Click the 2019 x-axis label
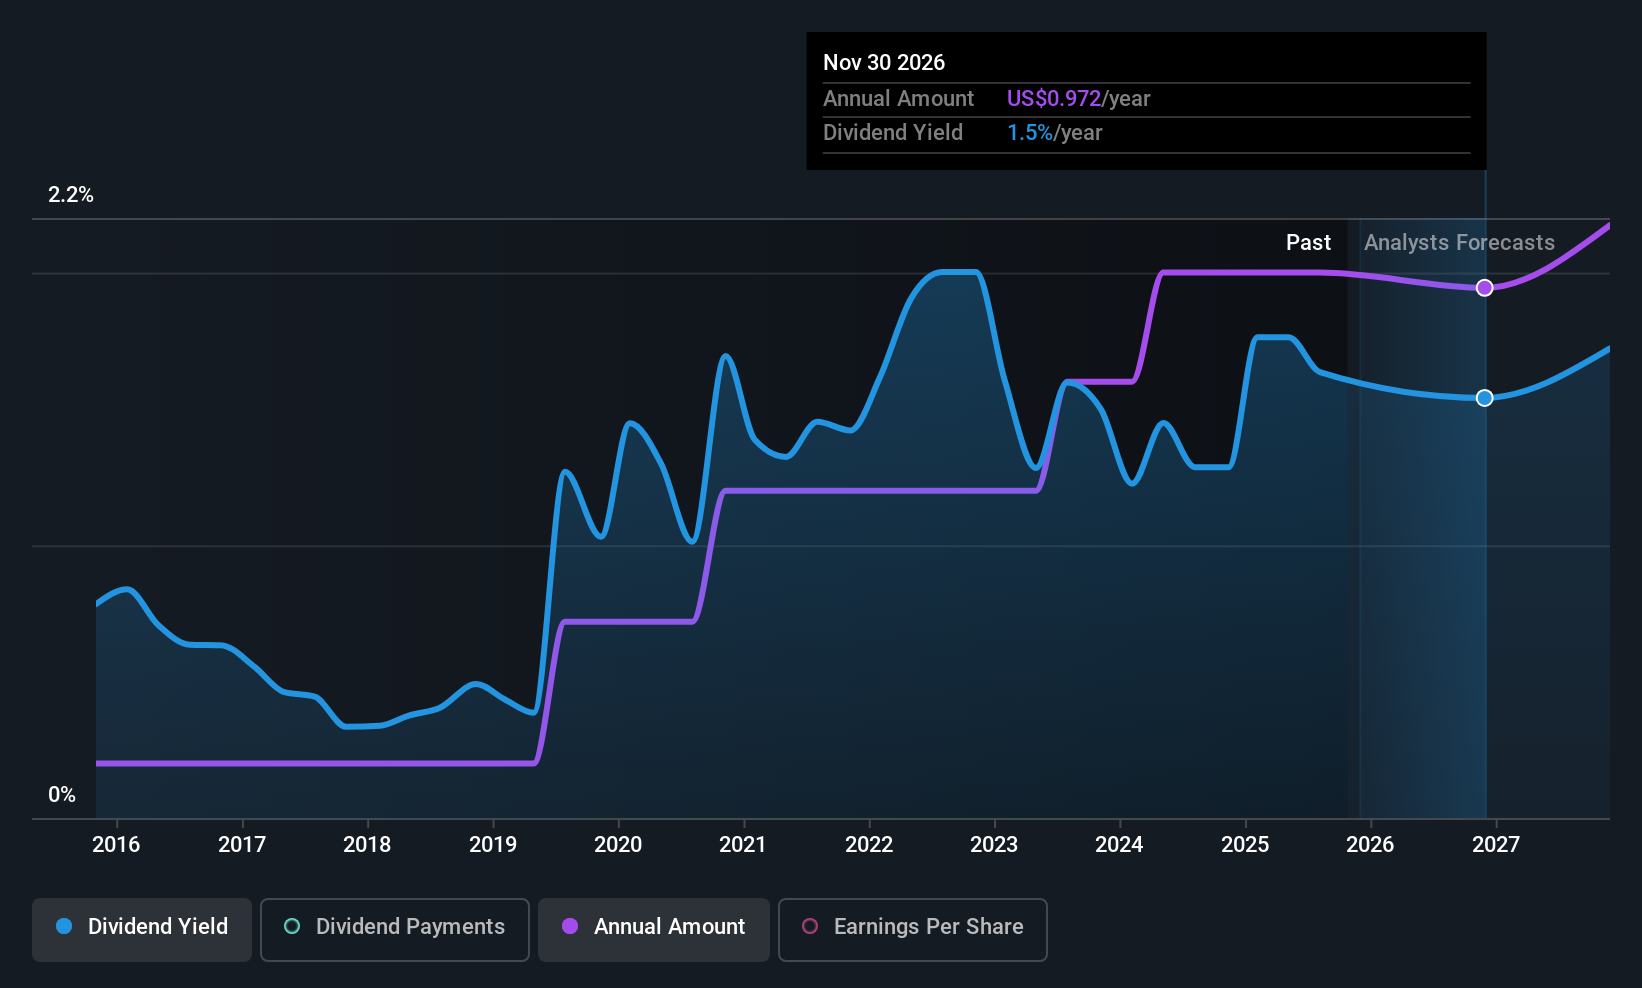 coord(493,845)
